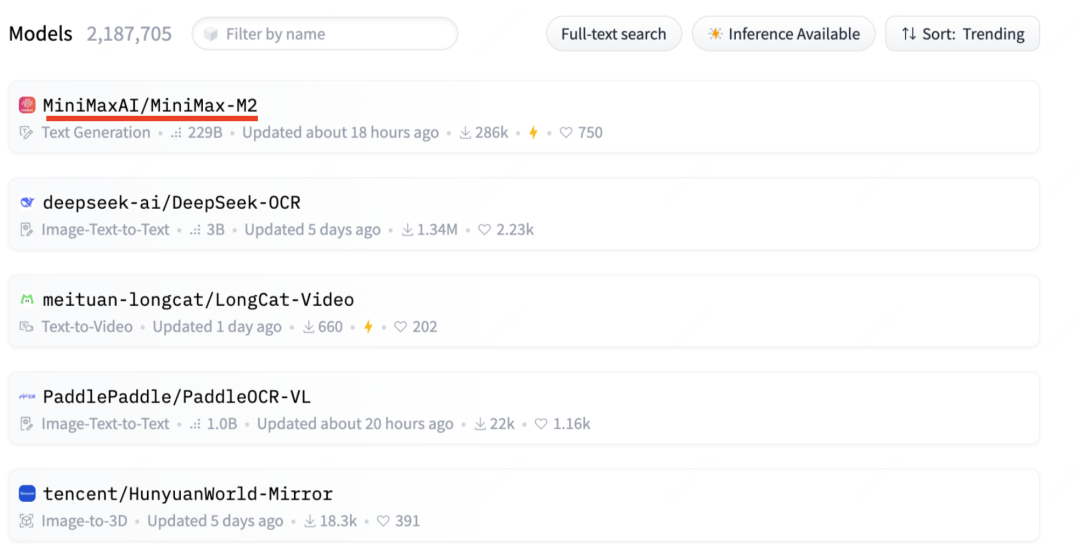Click the tencent blue avatar icon
The image size is (1080, 544).
tap(27, 494)
